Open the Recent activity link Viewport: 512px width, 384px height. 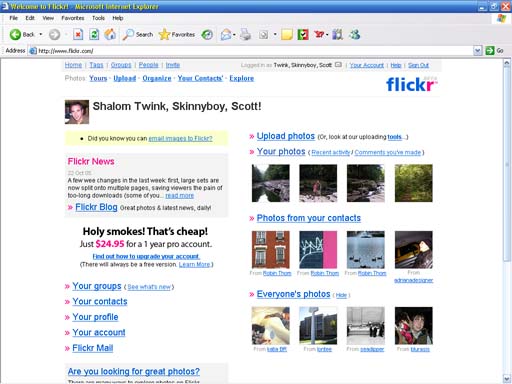pyautogui.click(x=331, y=152)
